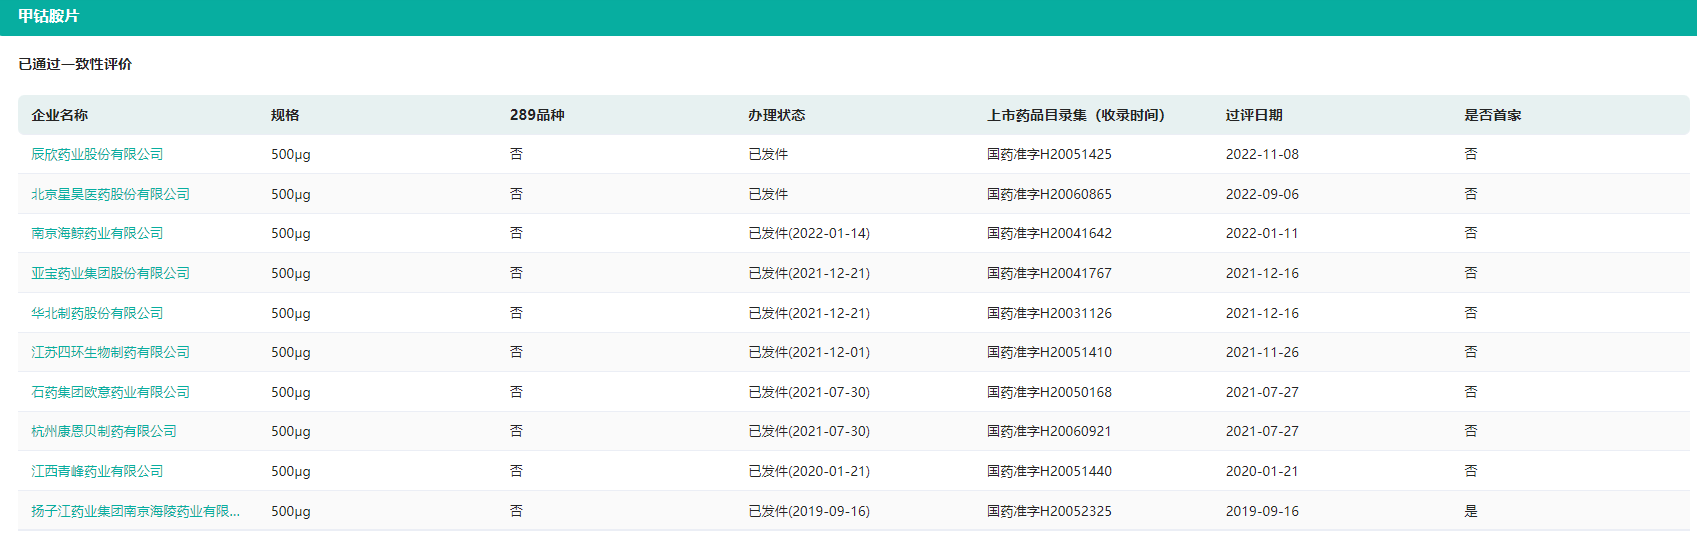Click the 企业名称 column header
Image resolution: width=1697 pixels, height=540 pixels.
[x=59, y=115]
